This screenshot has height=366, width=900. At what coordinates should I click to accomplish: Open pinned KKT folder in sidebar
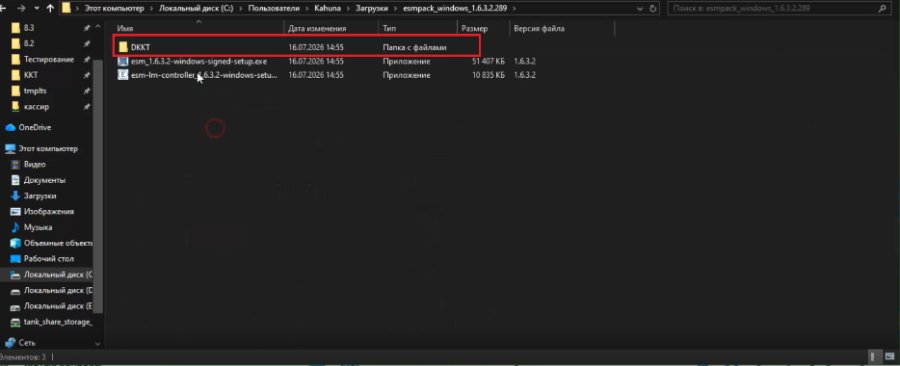[31, 75]
